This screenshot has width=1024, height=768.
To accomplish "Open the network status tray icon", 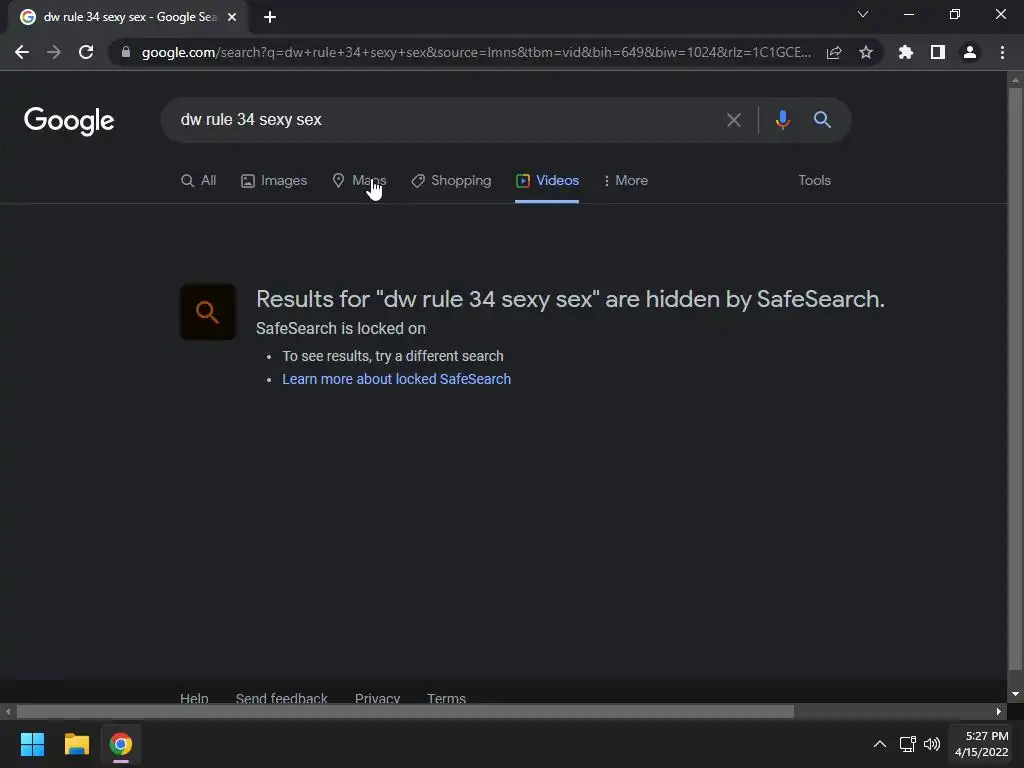I will pos(908,744).
